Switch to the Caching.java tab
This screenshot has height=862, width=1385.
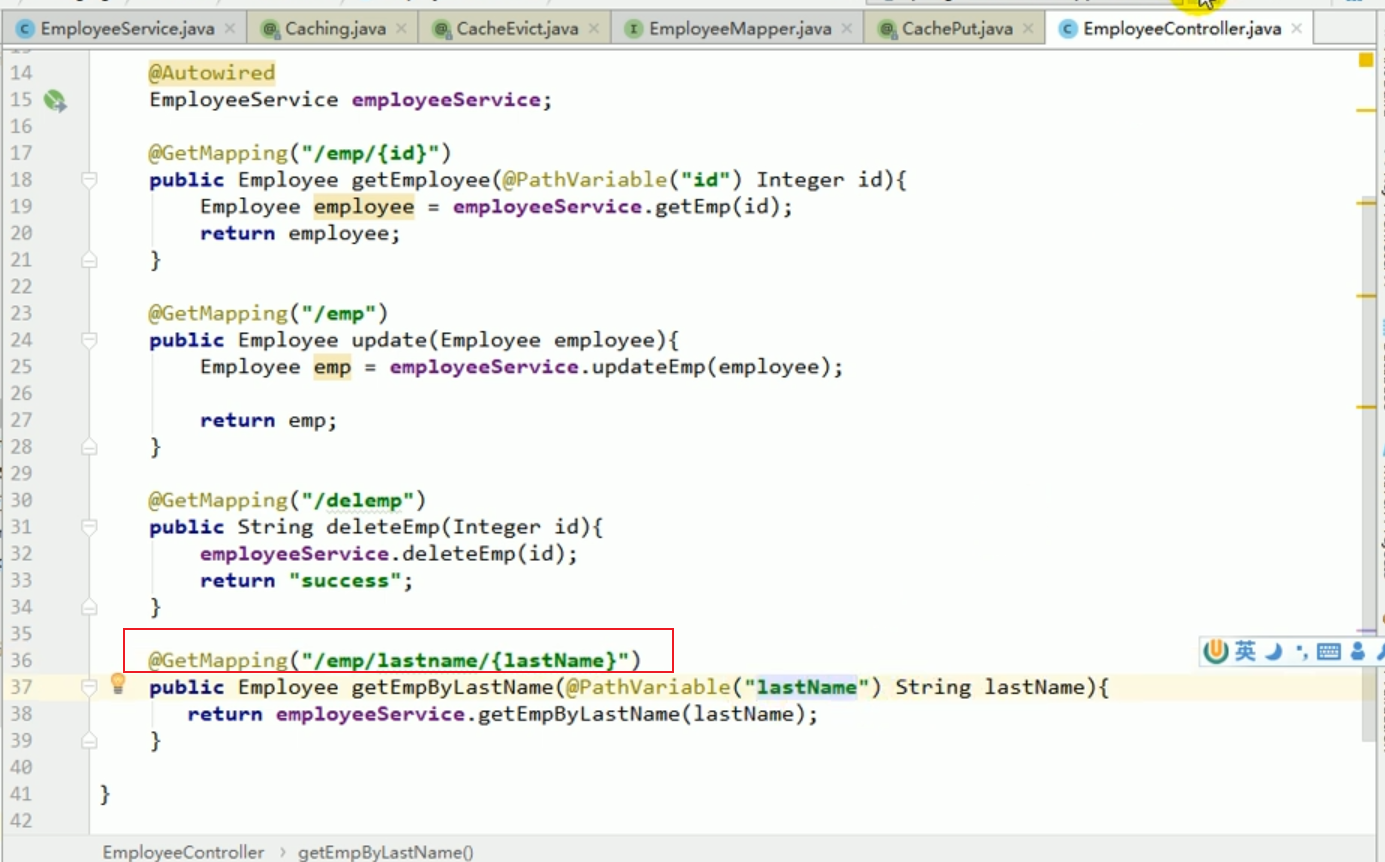tap(334, 29)
